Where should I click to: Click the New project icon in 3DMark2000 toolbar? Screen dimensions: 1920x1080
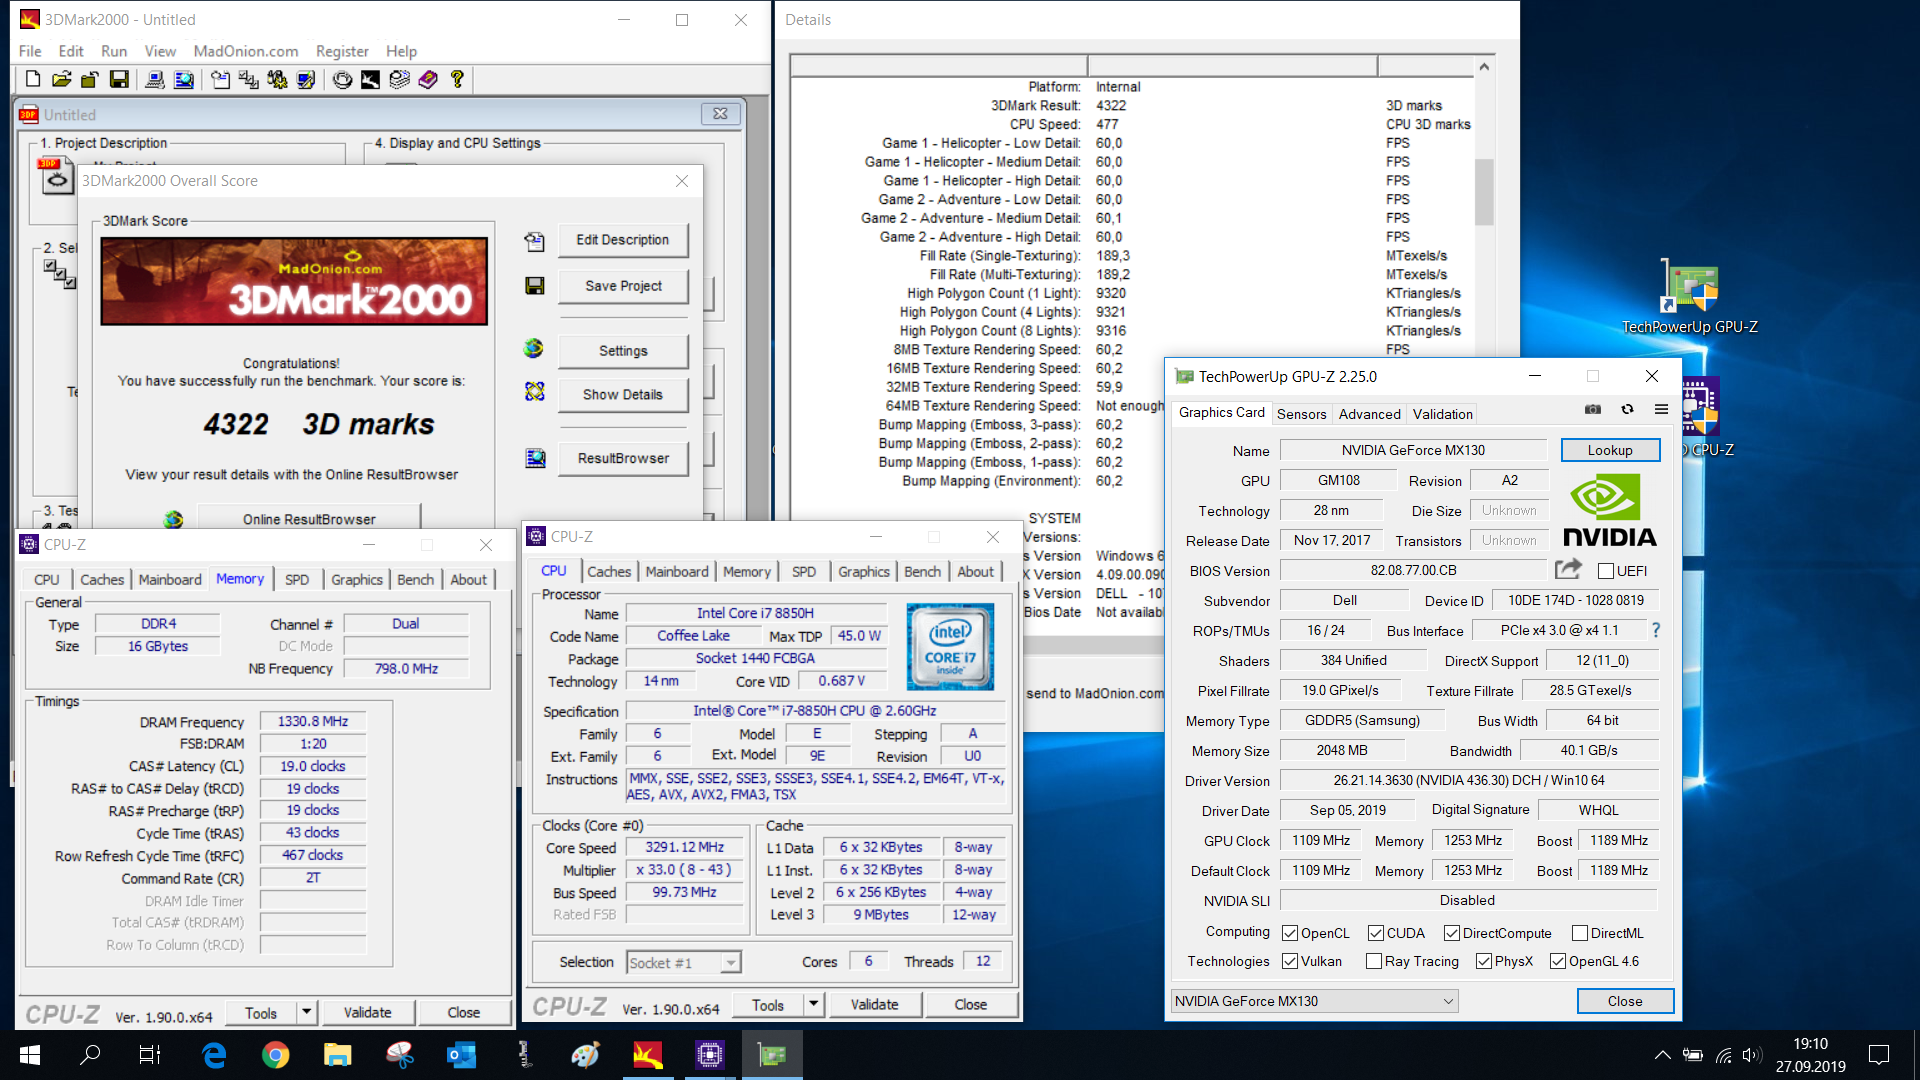click(33, 80)
